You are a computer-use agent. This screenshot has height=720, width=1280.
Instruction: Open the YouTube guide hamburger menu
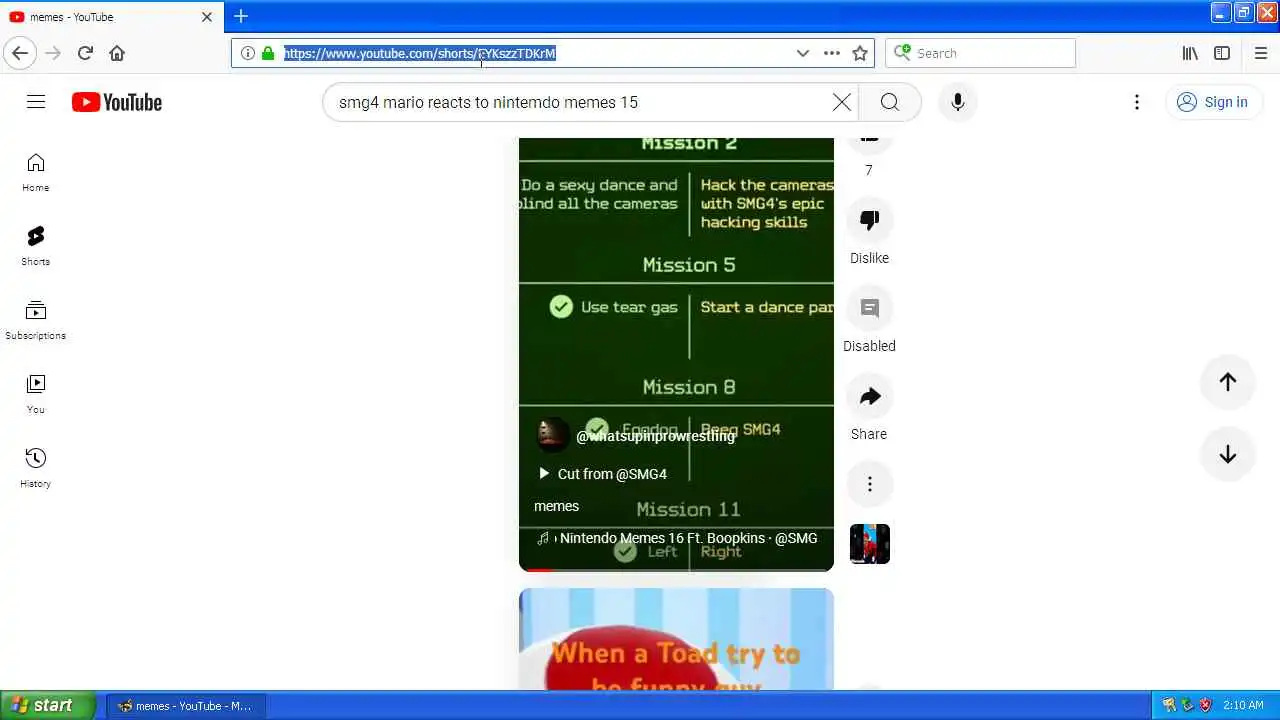pos(36,102)
